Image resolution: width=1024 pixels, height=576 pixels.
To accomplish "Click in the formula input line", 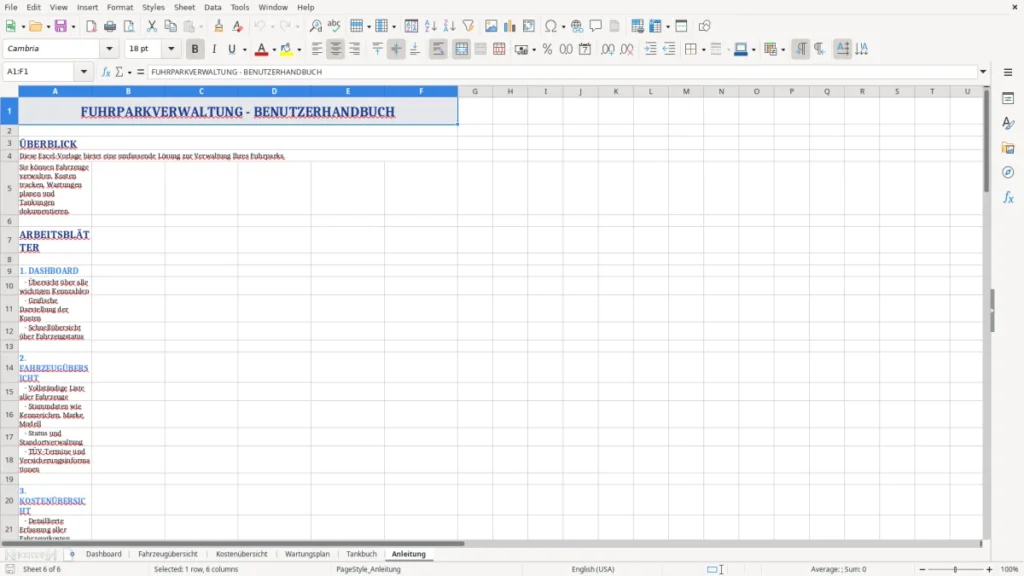I will click(562, 72).
